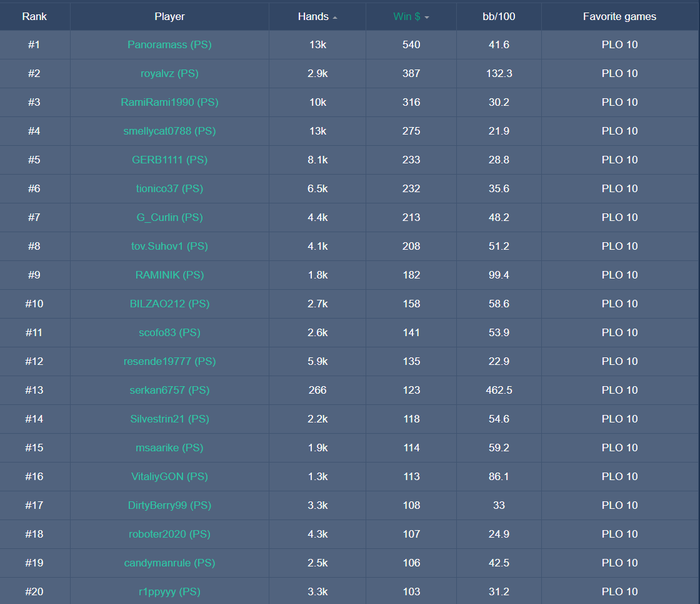Click the hands value 5.9k

317,361
